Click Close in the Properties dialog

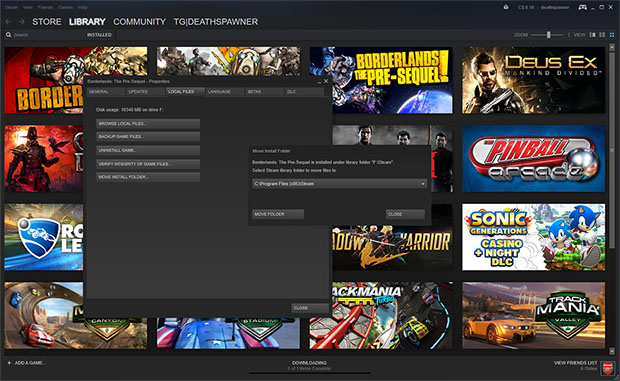(x=310, y=308)
